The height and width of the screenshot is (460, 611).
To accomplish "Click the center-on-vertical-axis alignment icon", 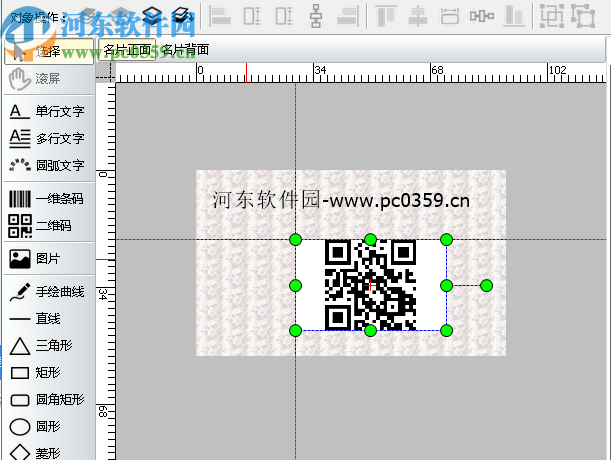I will tap(418, 16).
